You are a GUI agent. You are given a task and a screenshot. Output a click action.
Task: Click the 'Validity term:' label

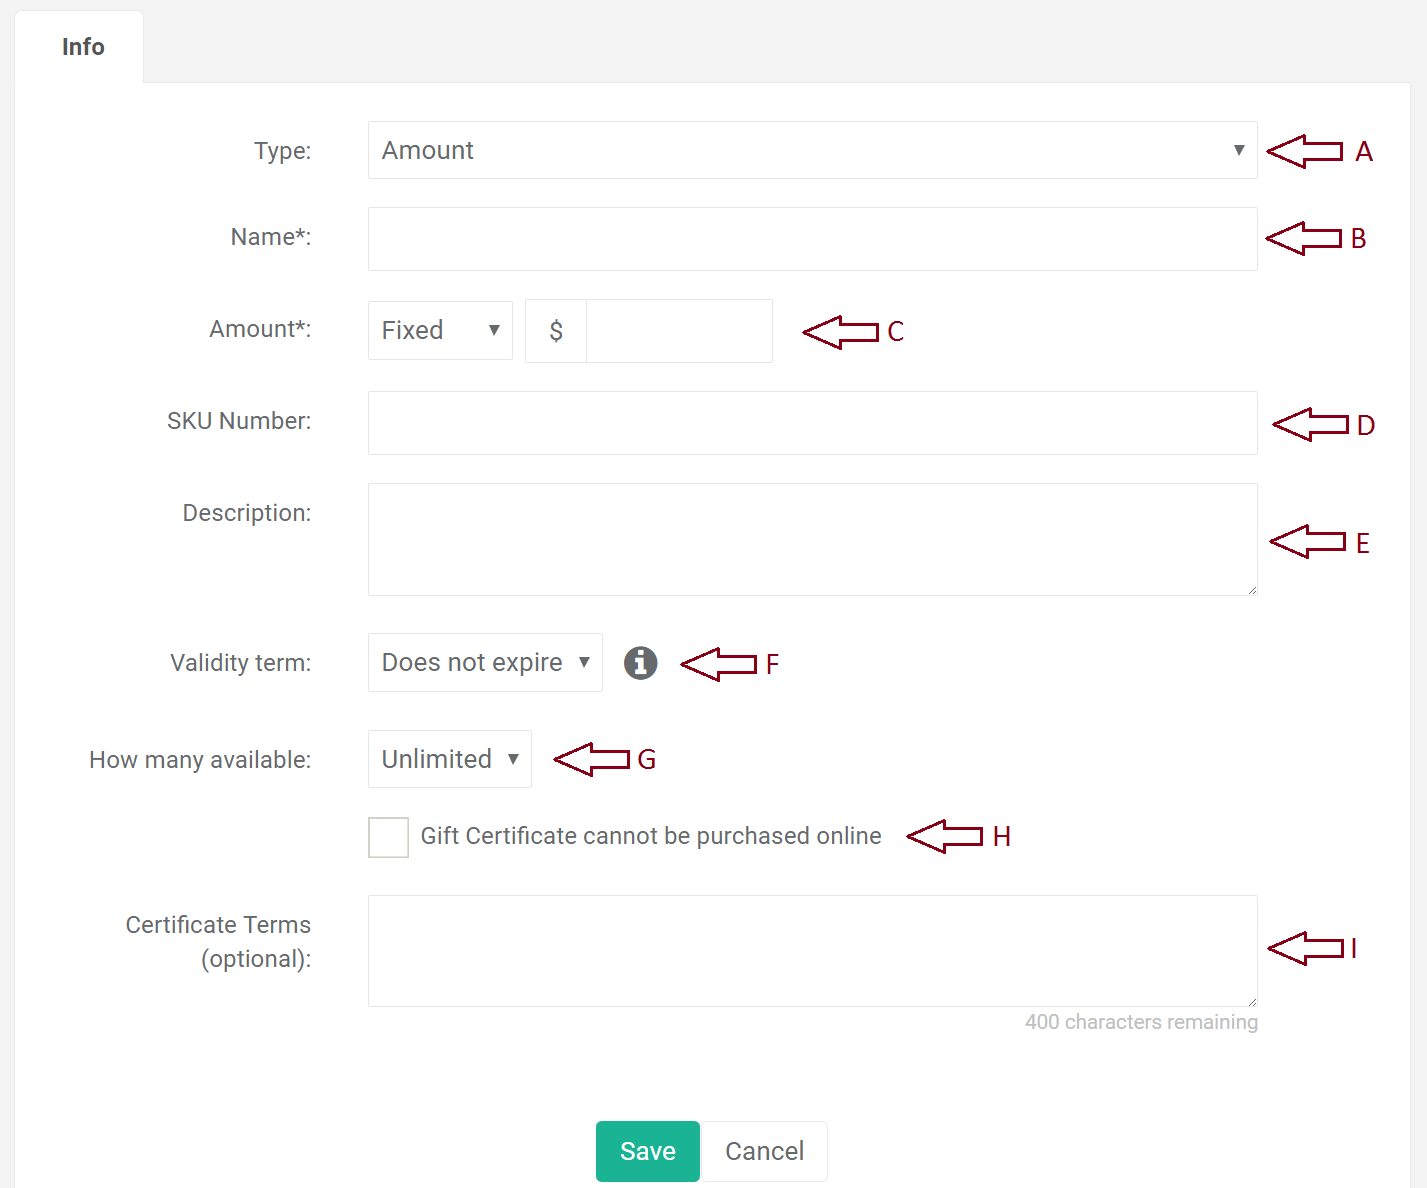241,663
